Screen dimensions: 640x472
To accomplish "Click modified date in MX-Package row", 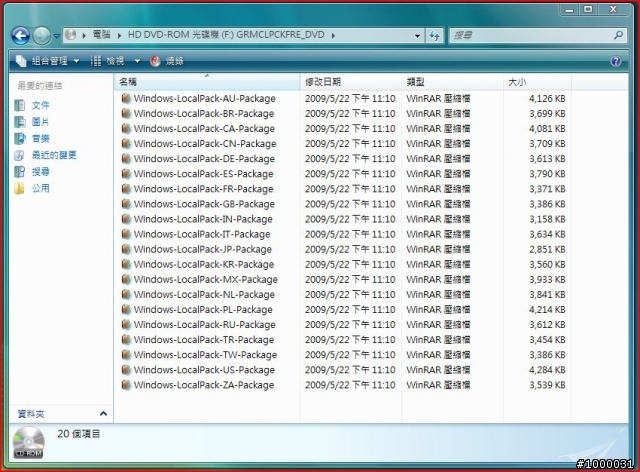I will point(350,280).
